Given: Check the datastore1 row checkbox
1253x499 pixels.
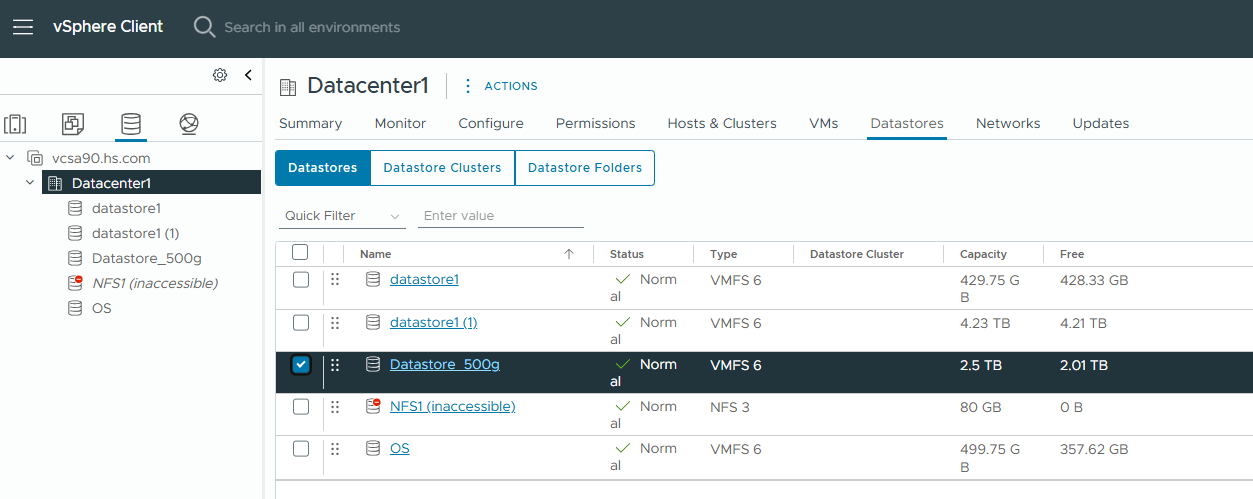Looking at the screenshot, I should pyautogui.click(x=301, y=280).
